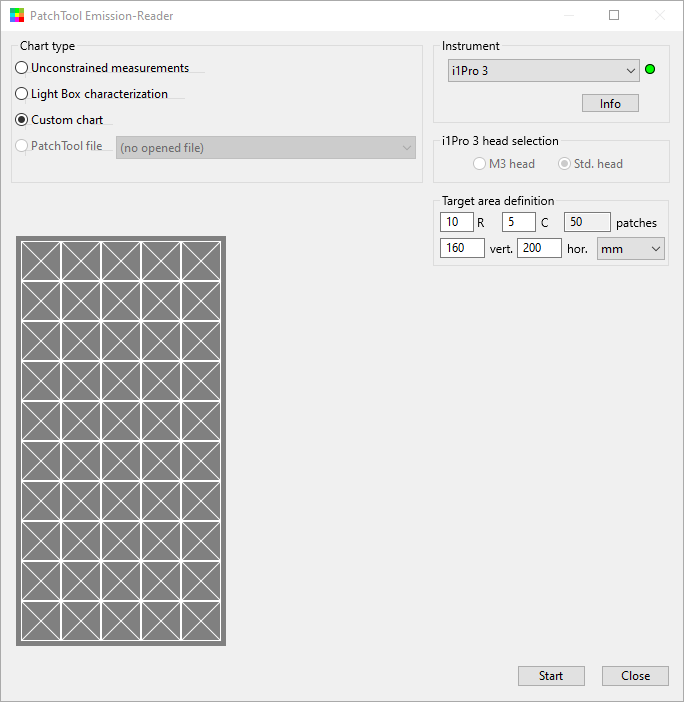Open the PatchTool file dropdown list
Screen dimensions: 684x702
click(265, 148)
